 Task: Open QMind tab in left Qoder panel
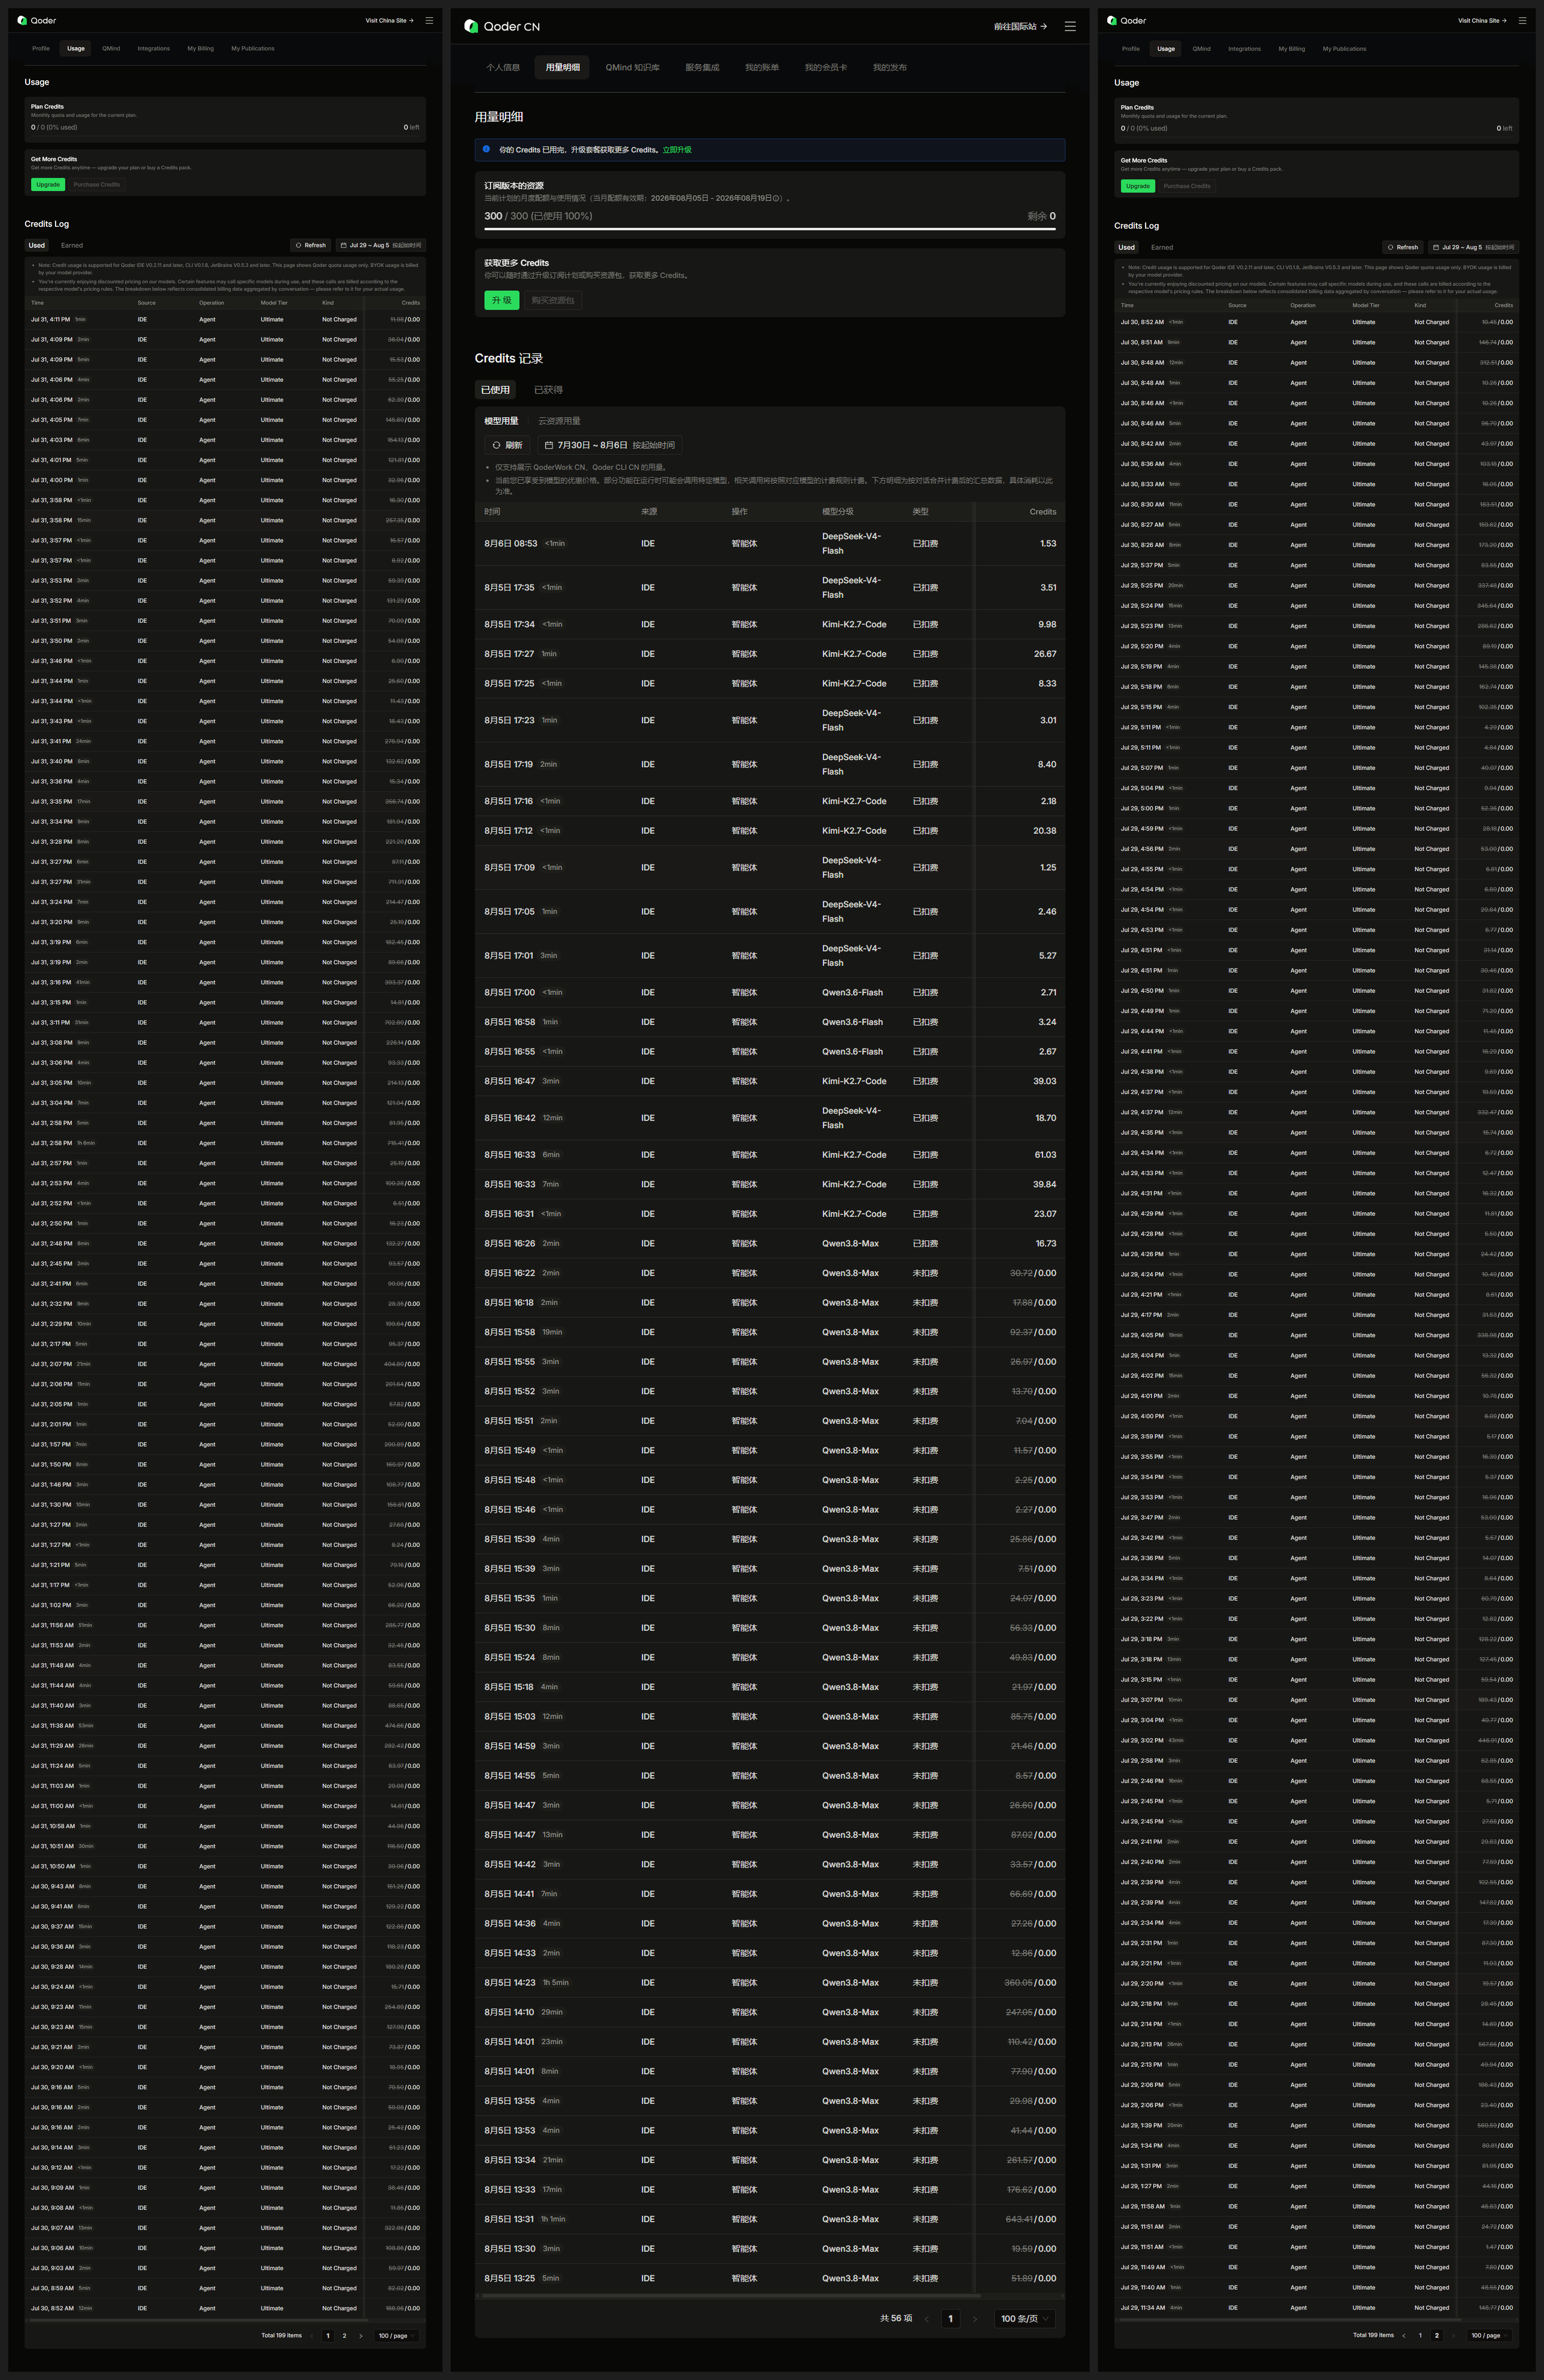(x=111, y=48)
